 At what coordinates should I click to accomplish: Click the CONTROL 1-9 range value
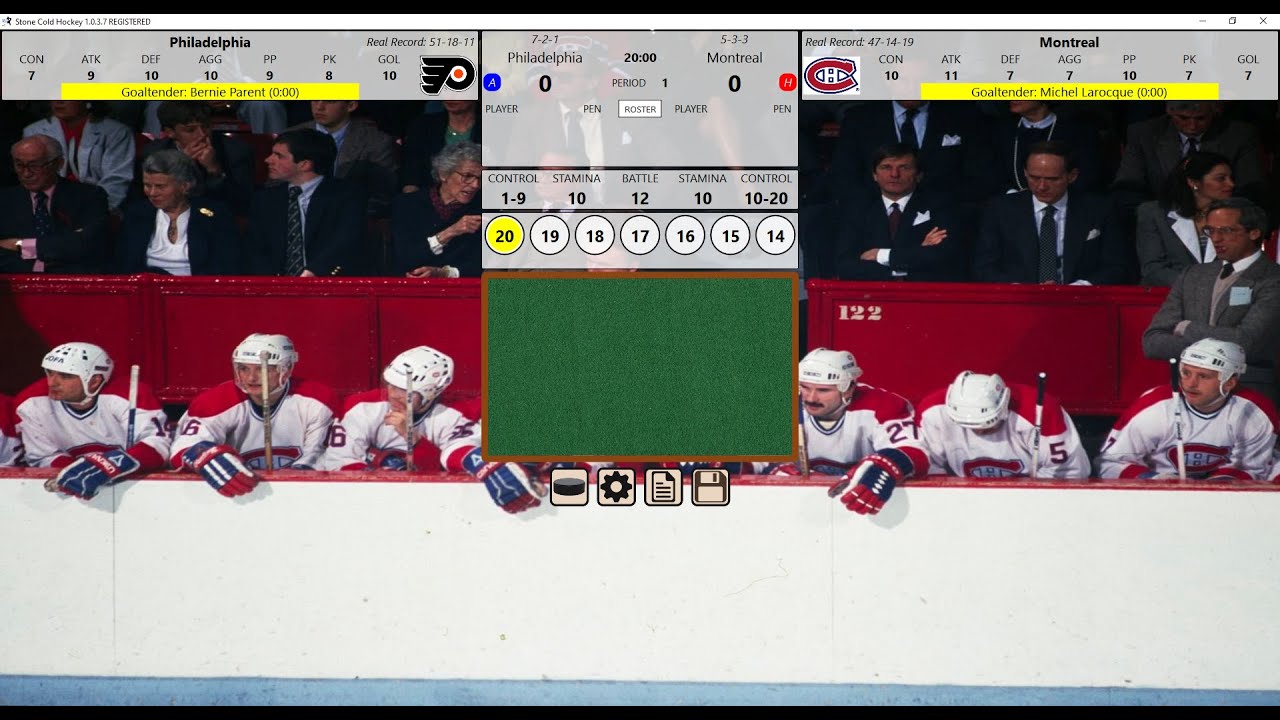click(513, 198)
